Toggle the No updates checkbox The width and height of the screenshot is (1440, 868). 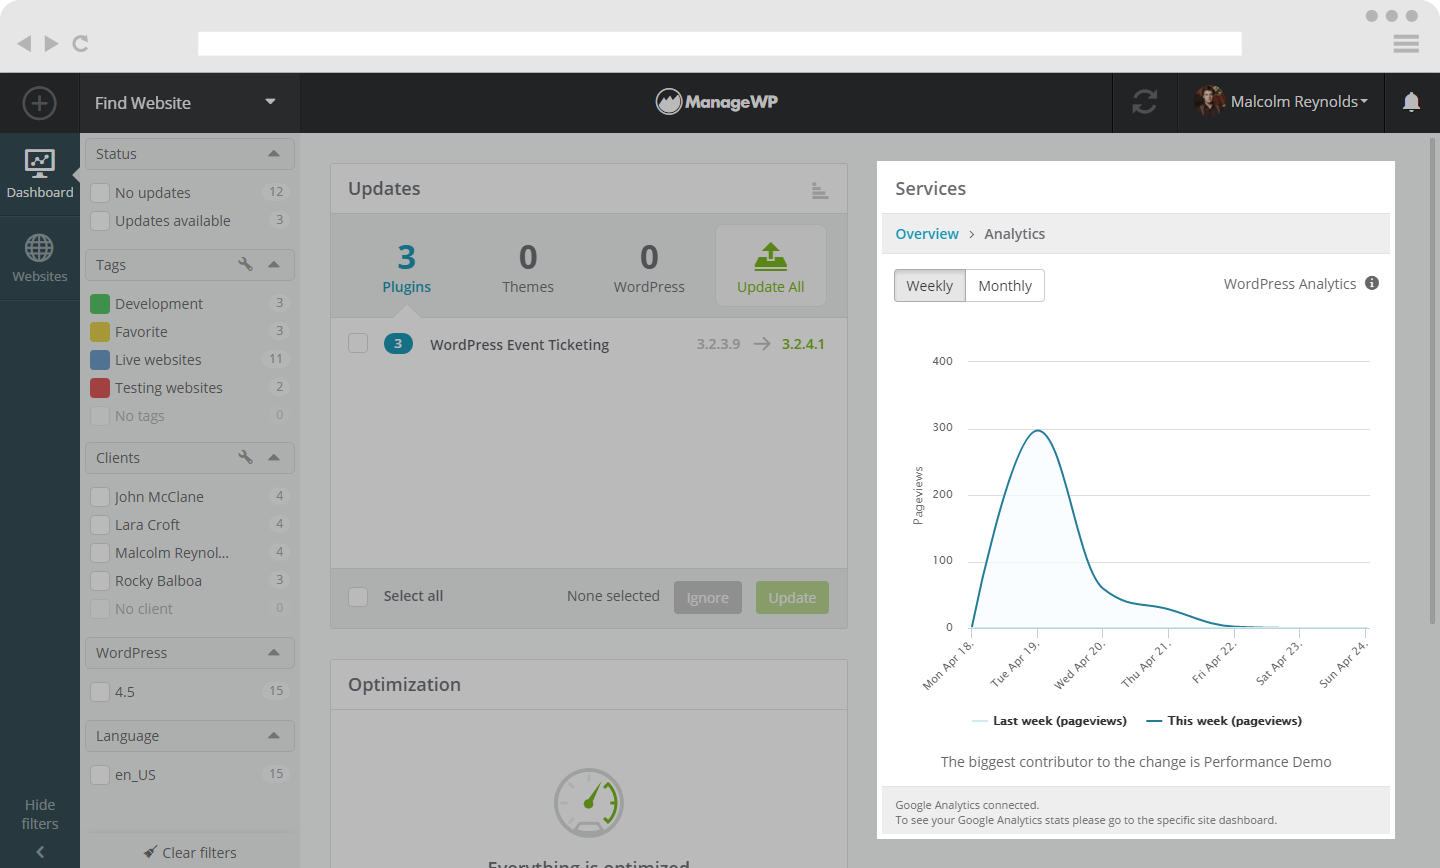click(x=100, y=192)
